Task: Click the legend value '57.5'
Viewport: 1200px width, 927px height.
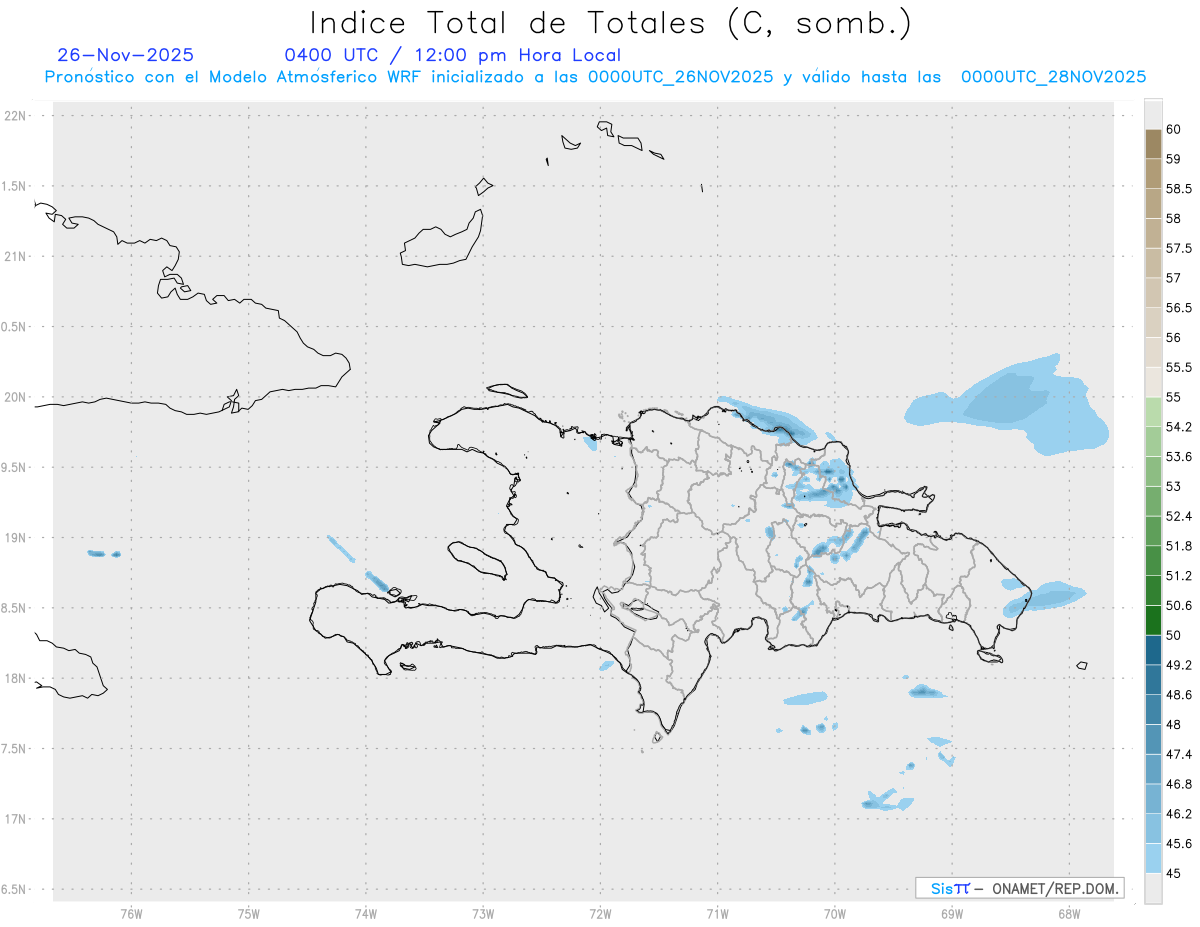Action: 1178,248
